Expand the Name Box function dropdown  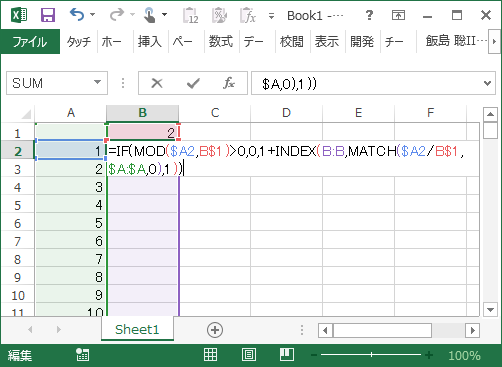(97, 82)
